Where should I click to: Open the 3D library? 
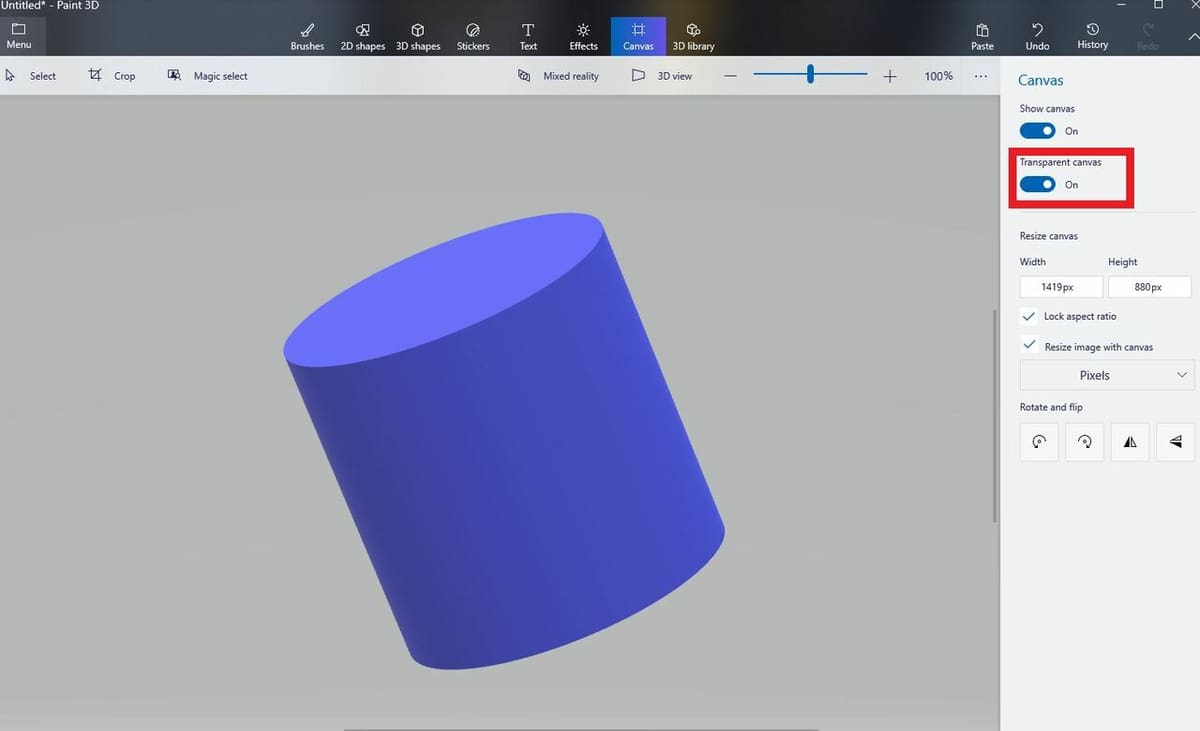coord(693,36)
